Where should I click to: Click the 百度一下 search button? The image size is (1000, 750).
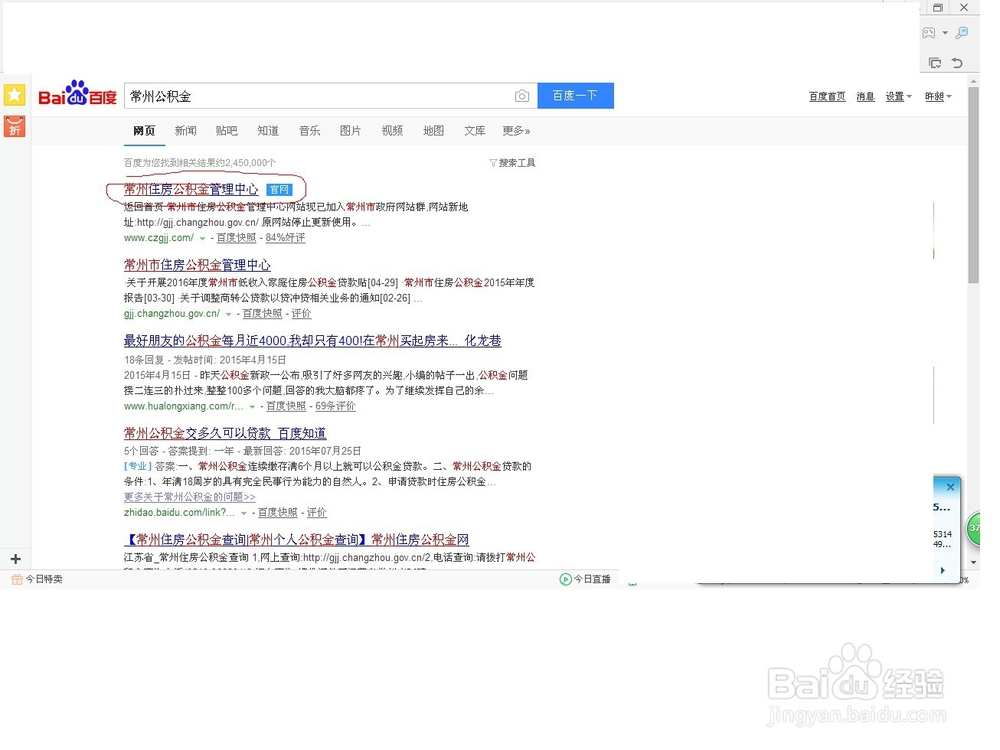pos(575,96)
